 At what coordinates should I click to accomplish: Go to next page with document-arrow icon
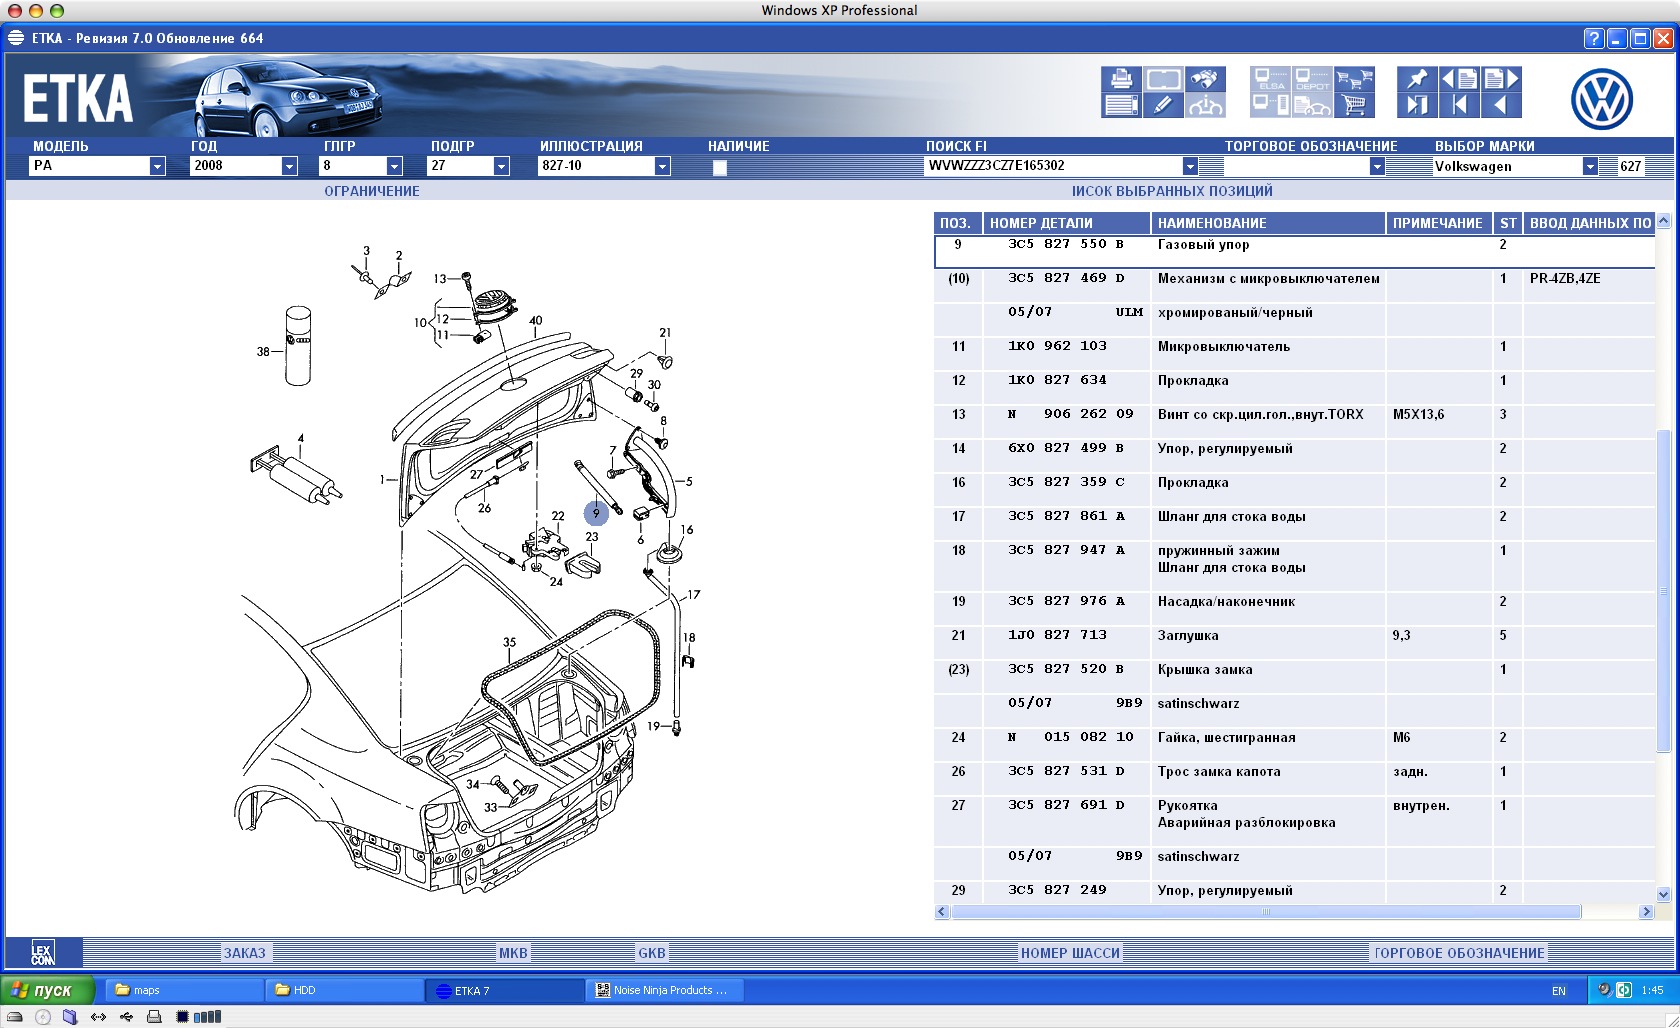1501,79
